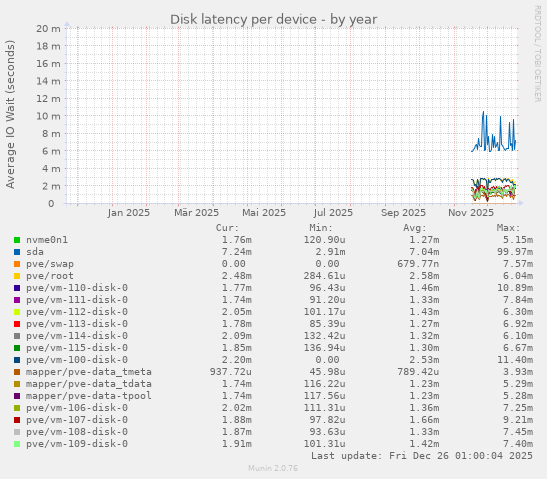547x479 pixels.
Task: Click the yellow pve/root legend swatch
Action: point(17,276)
